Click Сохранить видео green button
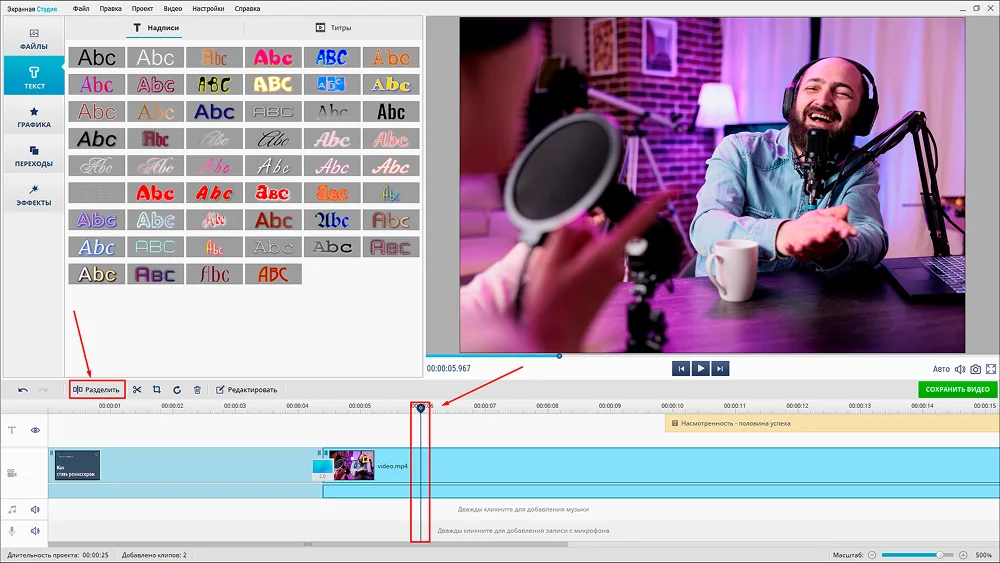Screen dimensions: 1000x563 [957, 389]
